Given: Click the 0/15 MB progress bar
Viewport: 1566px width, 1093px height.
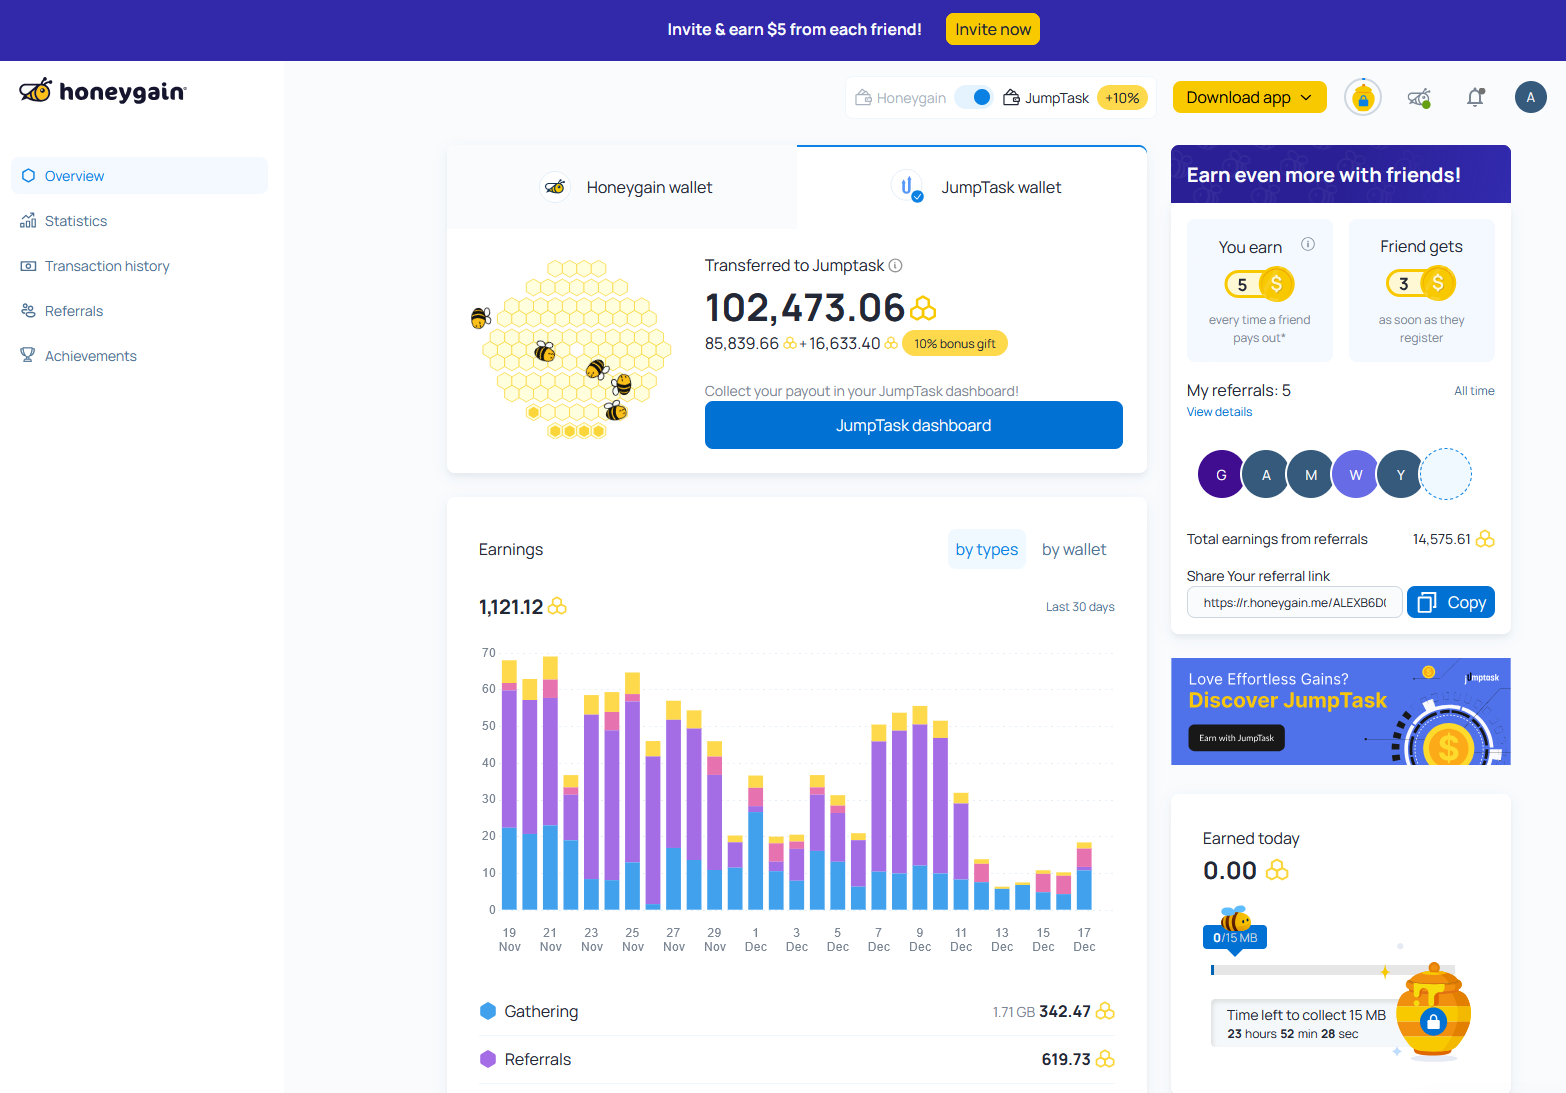Looking at the screenshot, I should (1332, 970).
